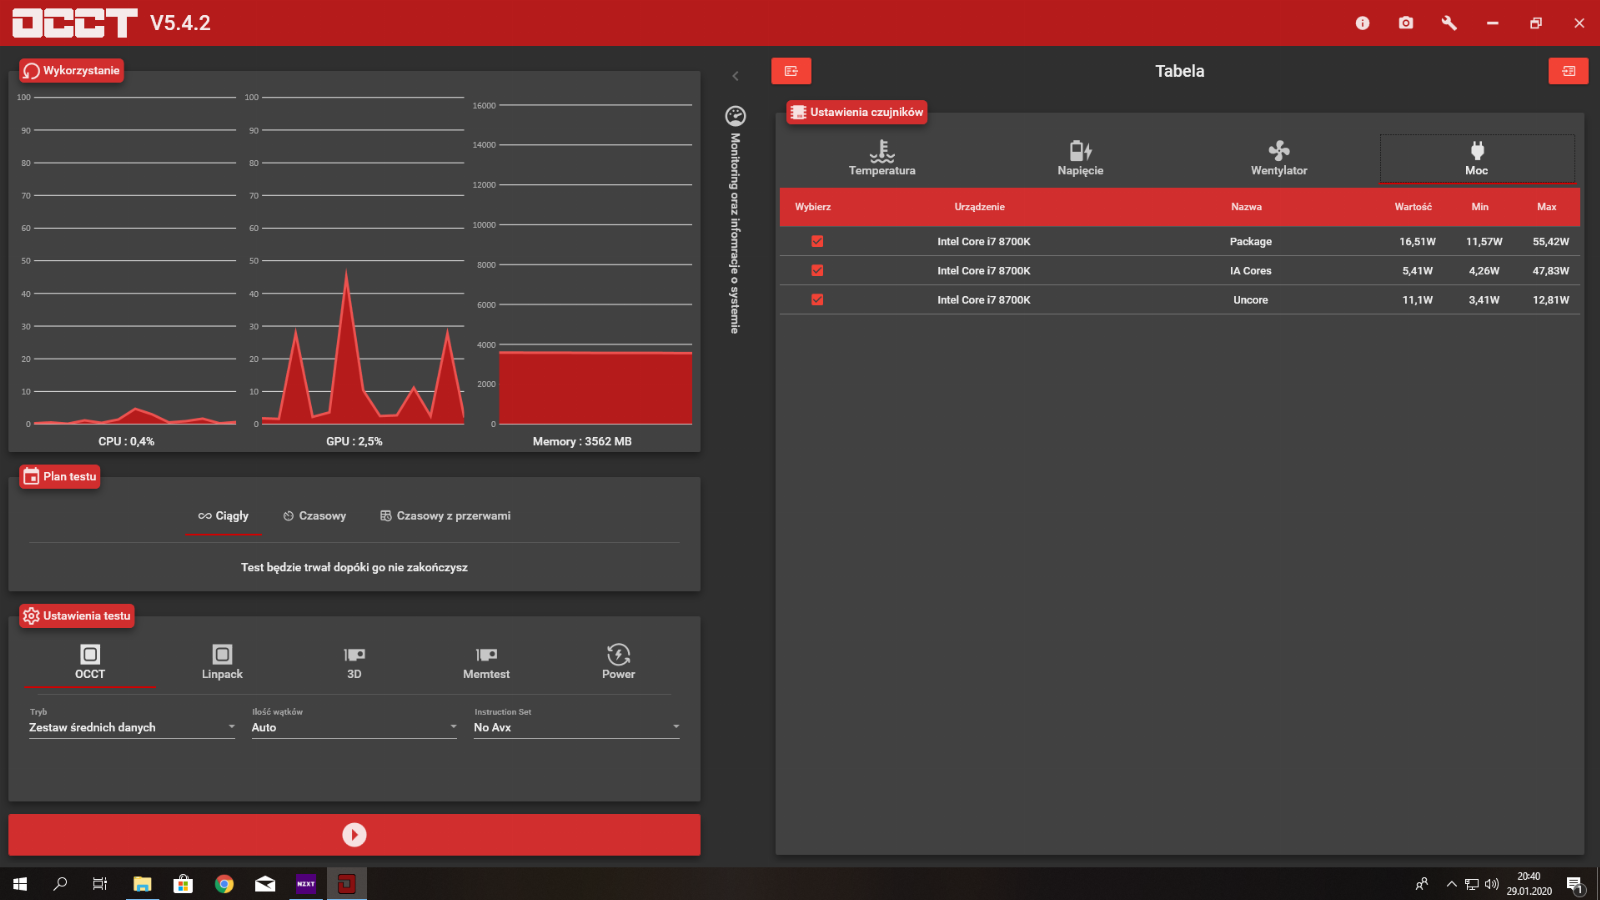Switch to Napięcie sensor tab
The height and width of the screenshot is (900, 1600).
(x=1080, y=158)
